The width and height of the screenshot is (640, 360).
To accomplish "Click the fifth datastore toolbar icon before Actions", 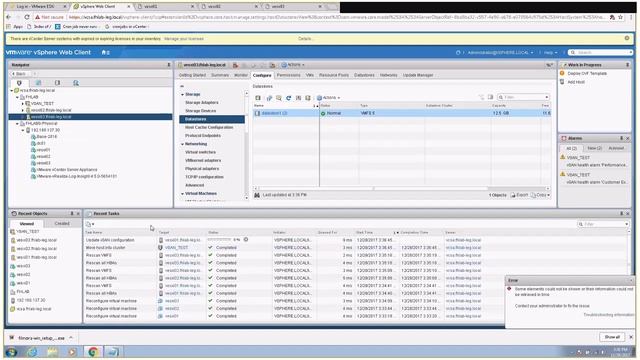I will click(298, 98).
